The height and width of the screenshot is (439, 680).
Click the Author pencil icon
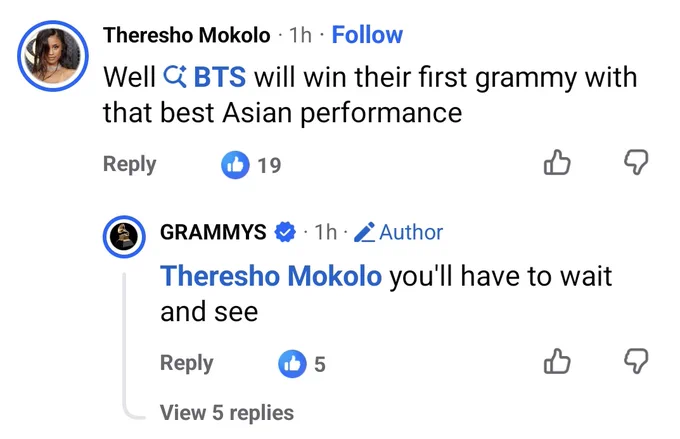click(365, 232)
